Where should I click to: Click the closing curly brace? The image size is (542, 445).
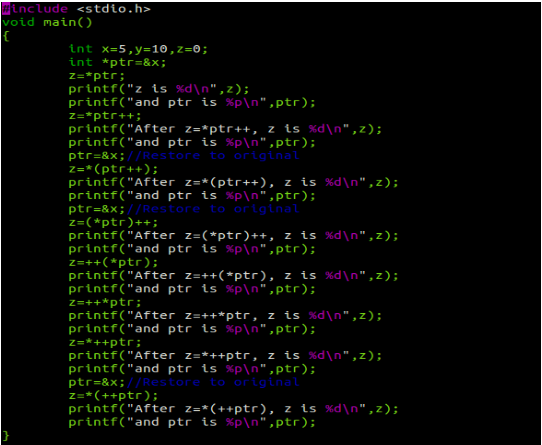point(6,435)
